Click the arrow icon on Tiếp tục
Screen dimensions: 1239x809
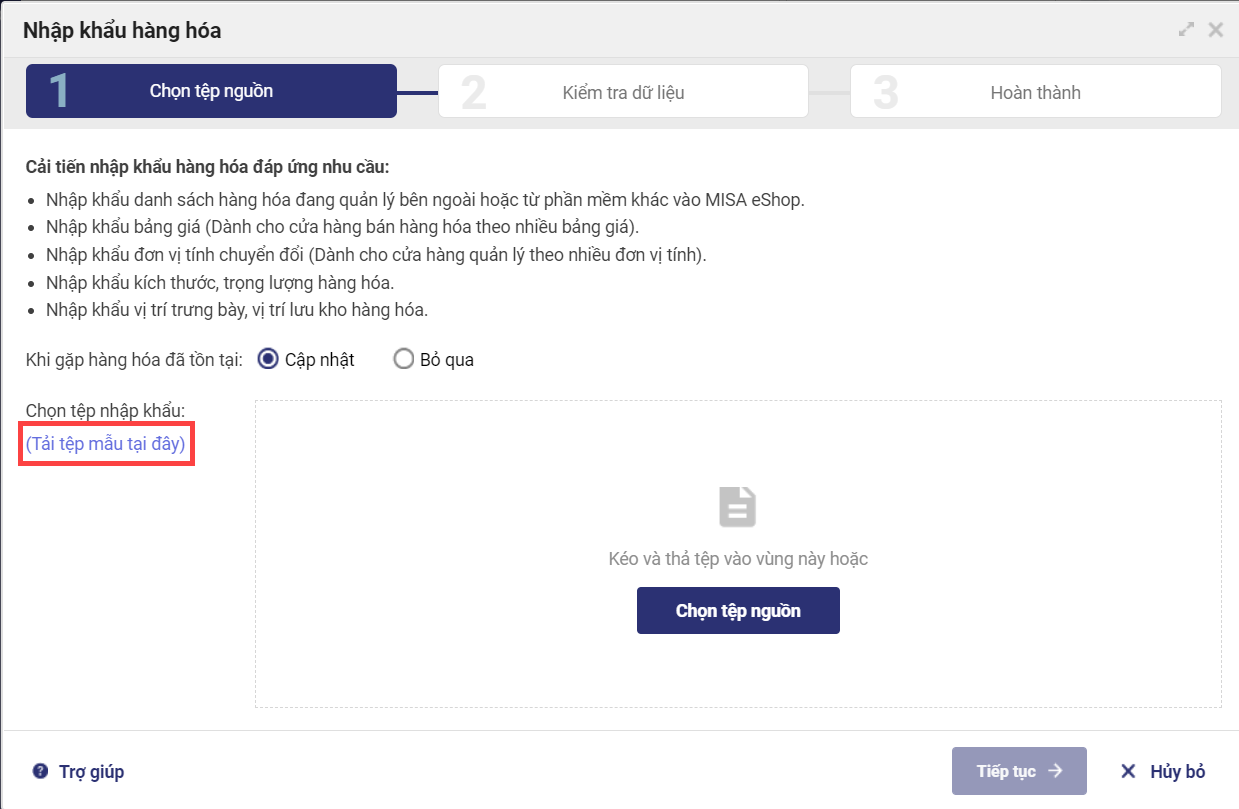(x=1055, y=771)
